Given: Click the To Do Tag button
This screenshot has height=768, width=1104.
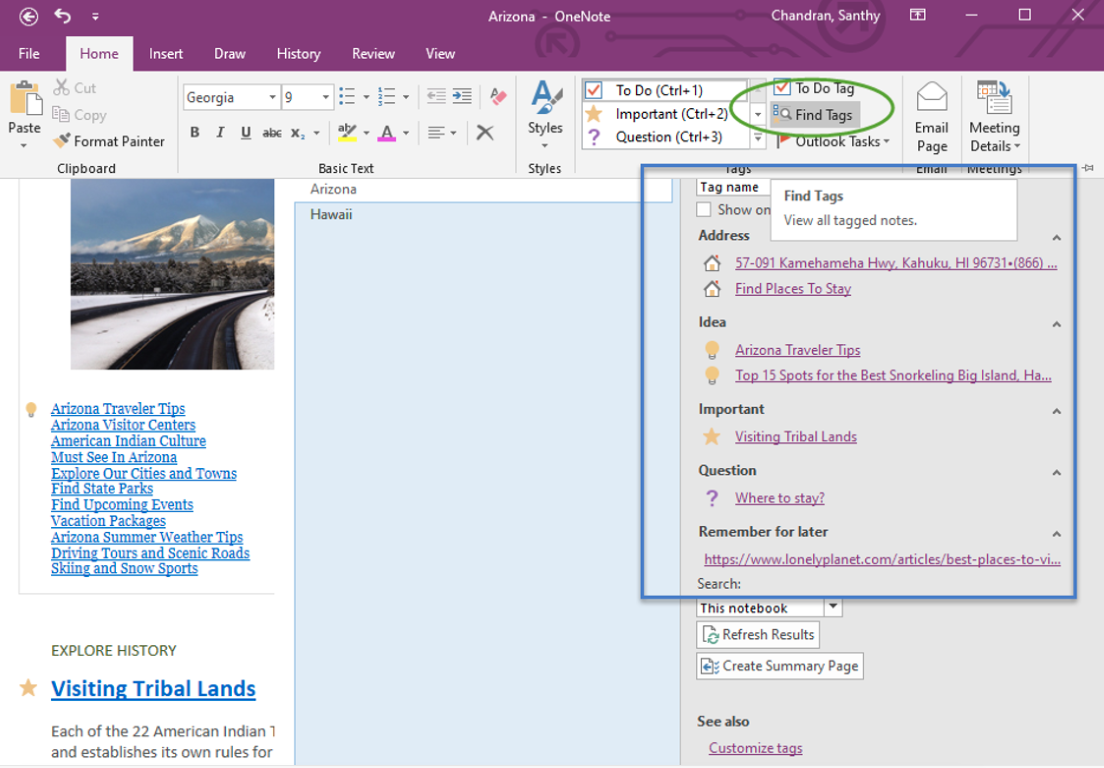Looking at the screenshot, I should coord(814,88).
